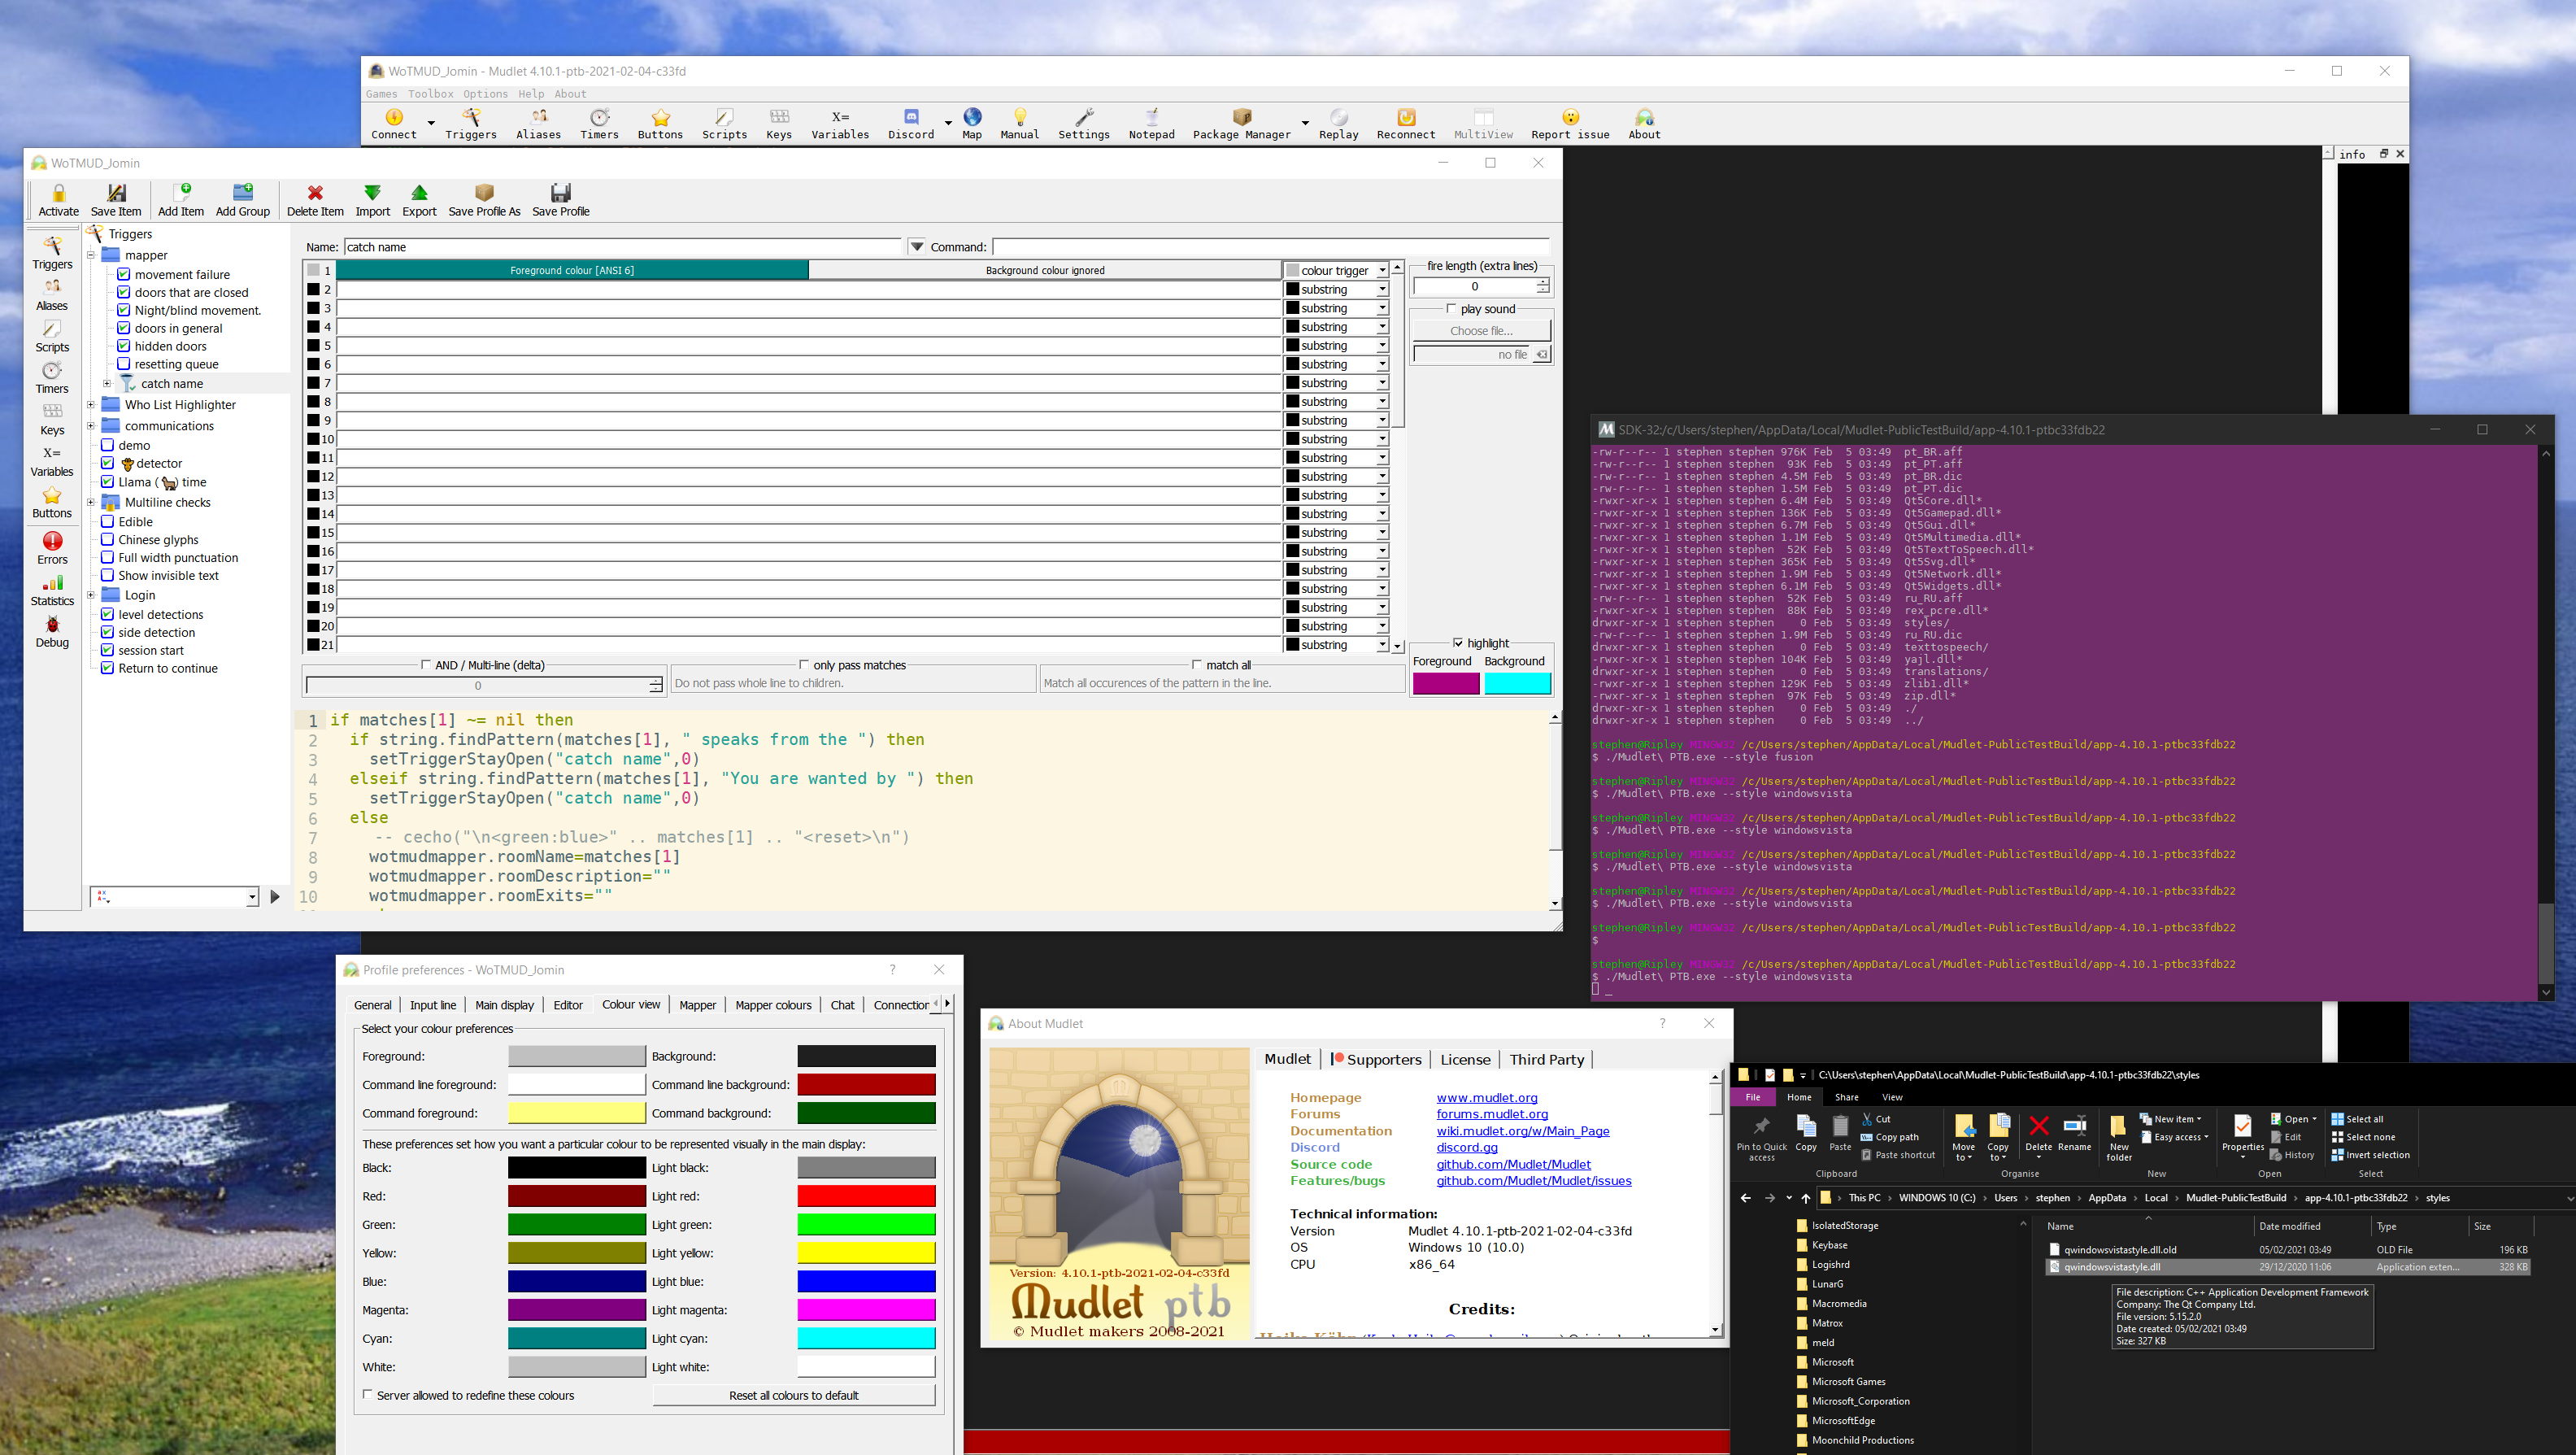
Task: Expand the 'catch name' tree item
Action: coord(107,383)
